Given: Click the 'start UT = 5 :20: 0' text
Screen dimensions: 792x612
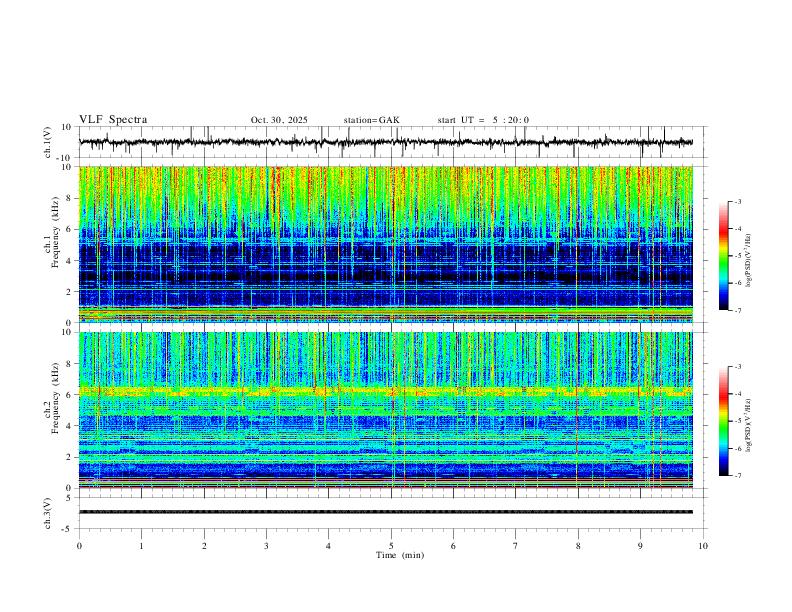Looking at the screenshot, I should [x=483, y=120].
